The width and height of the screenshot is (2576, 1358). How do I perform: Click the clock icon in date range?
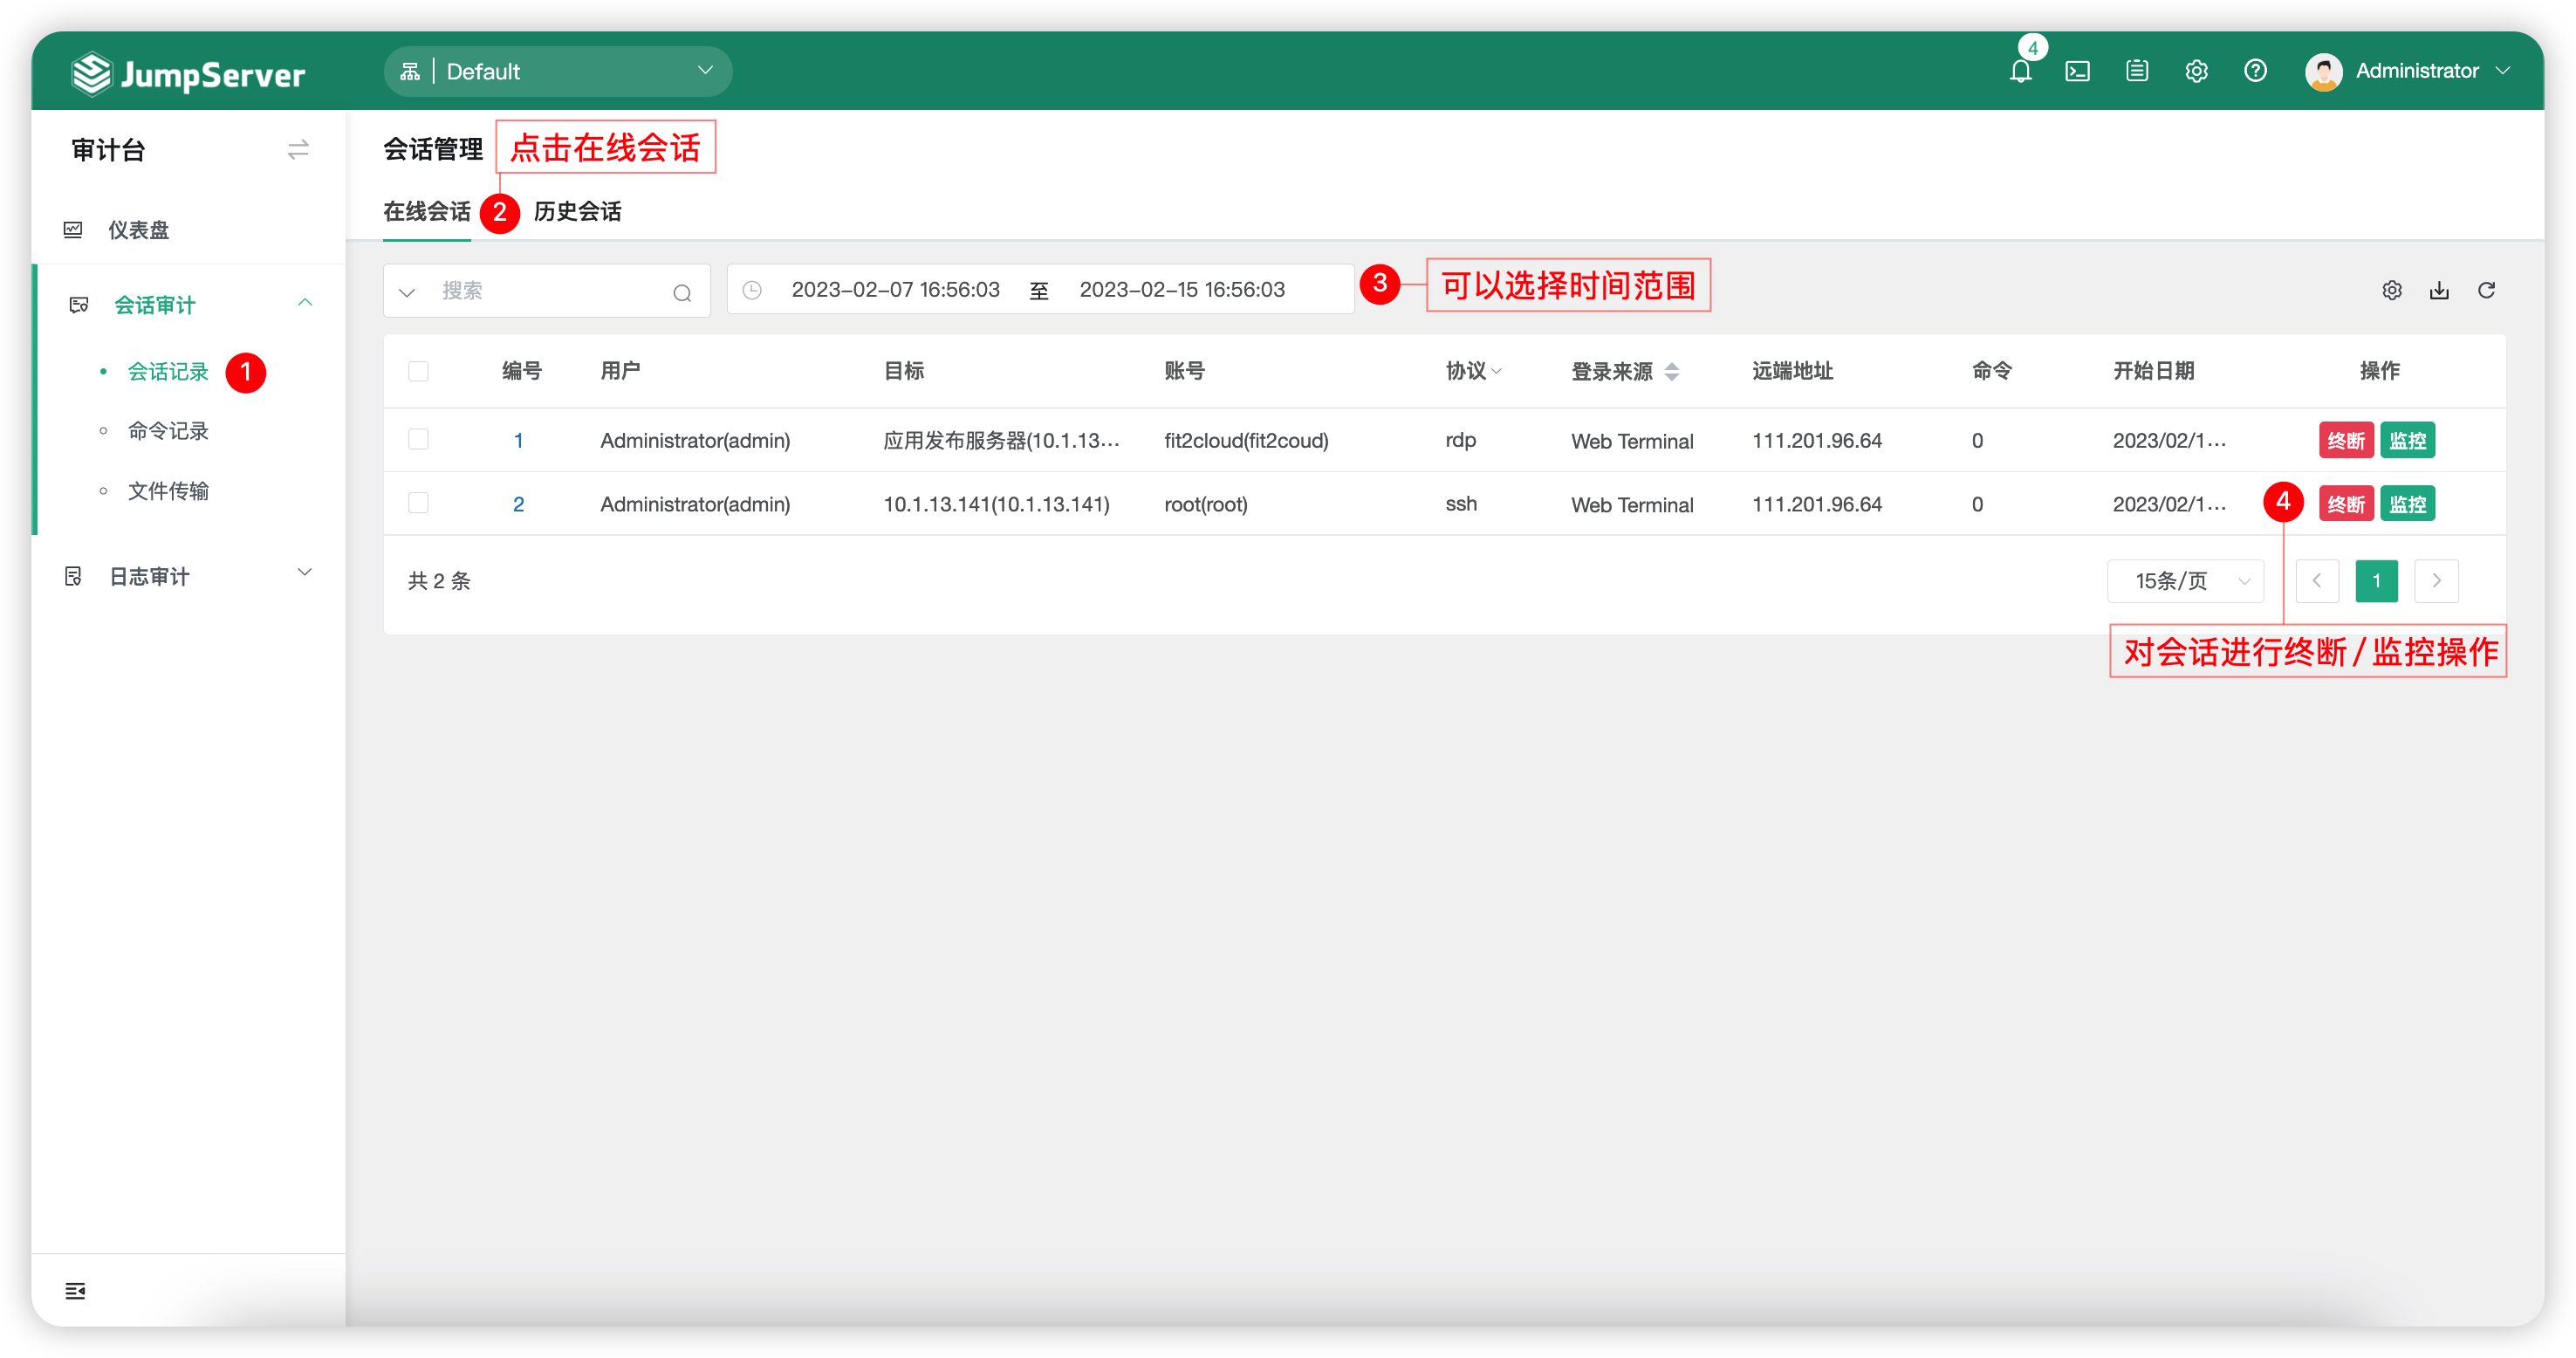click(752, 290)
